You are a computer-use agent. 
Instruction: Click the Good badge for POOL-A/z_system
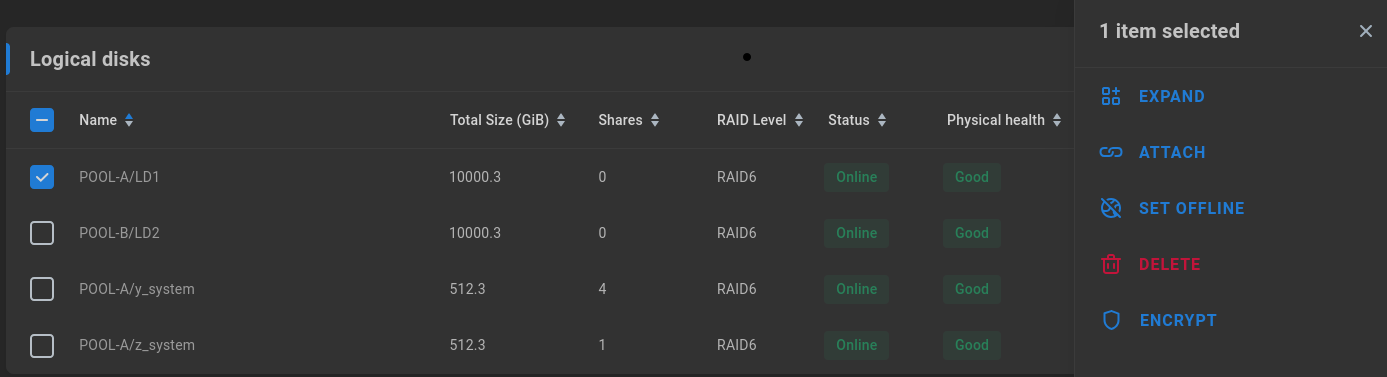coord(972,345)
